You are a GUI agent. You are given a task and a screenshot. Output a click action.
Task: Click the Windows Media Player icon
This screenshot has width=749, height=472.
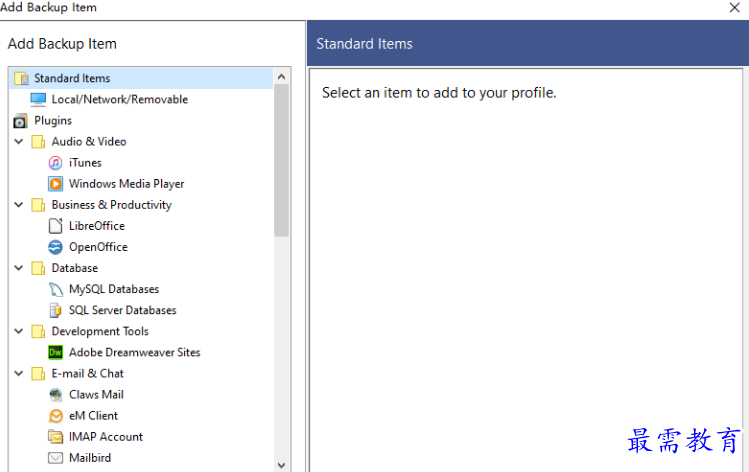coord(55,184)
